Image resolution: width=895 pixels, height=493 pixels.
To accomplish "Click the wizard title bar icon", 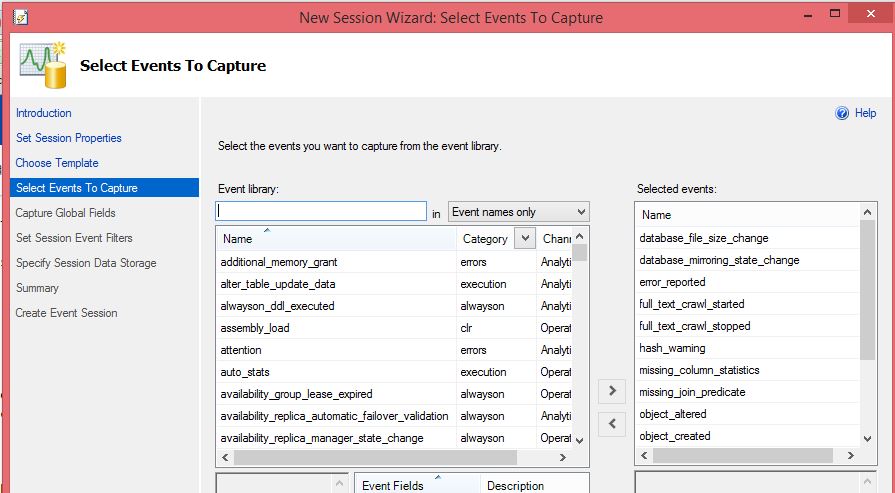I will [18, 18].
